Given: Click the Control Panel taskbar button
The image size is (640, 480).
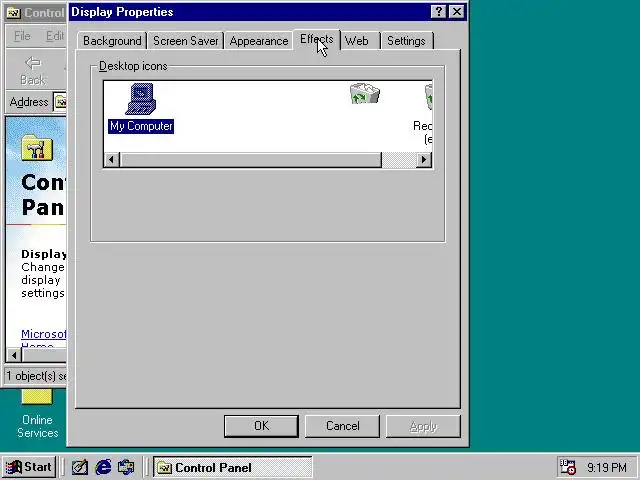Looking at the screenshot, I should 233,467.
